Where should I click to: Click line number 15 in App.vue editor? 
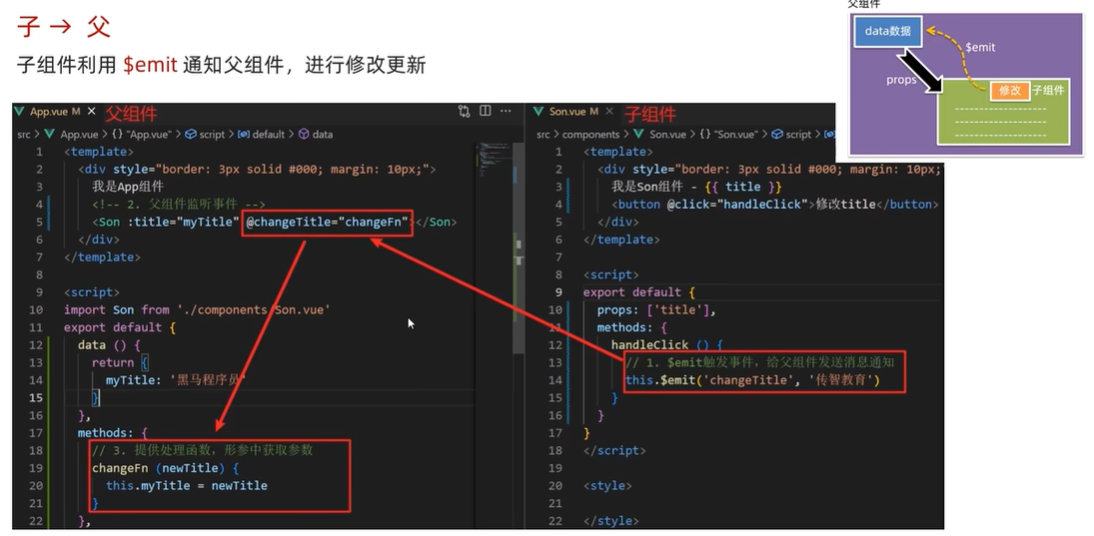[36, 398]
